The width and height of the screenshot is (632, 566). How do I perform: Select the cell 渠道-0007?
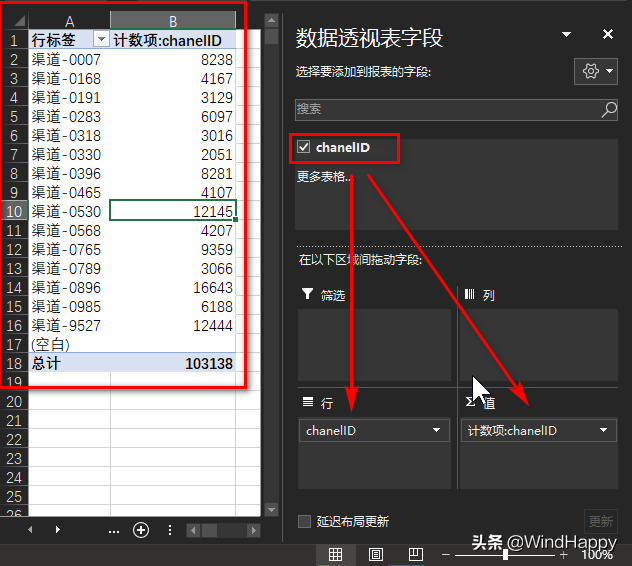coord(69,60)
